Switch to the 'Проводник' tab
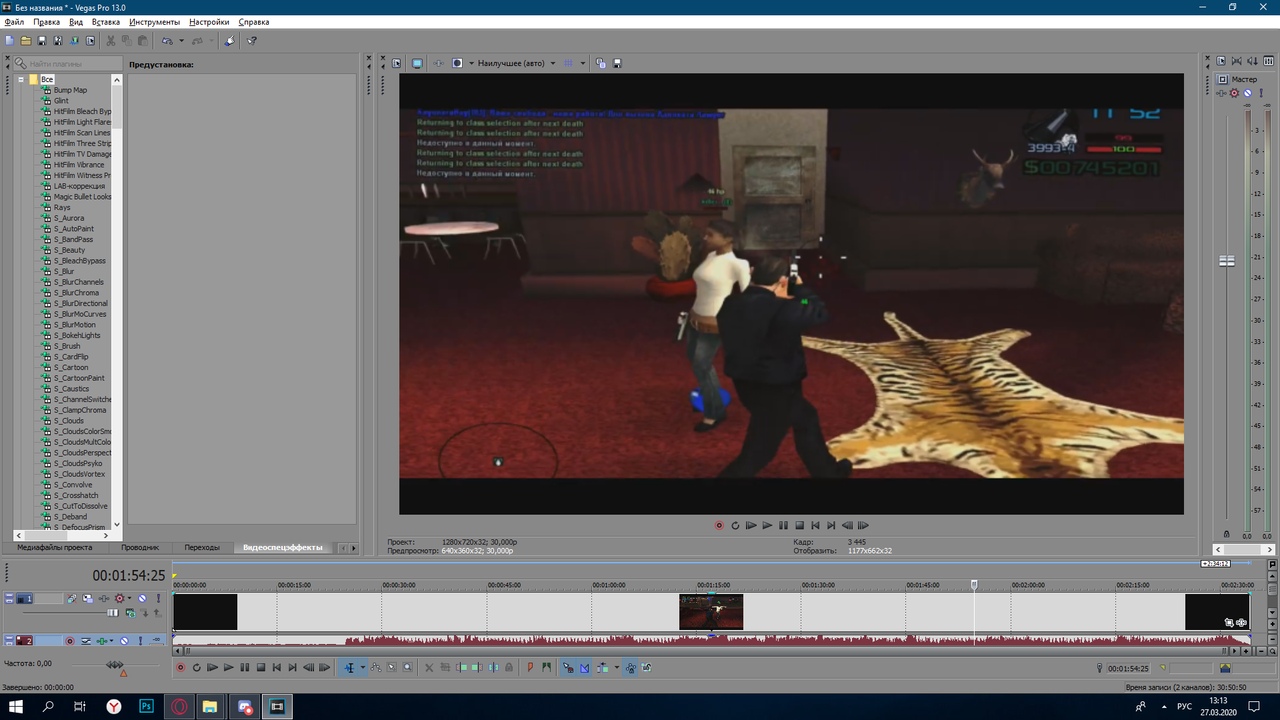 click(x=140, y=548)
